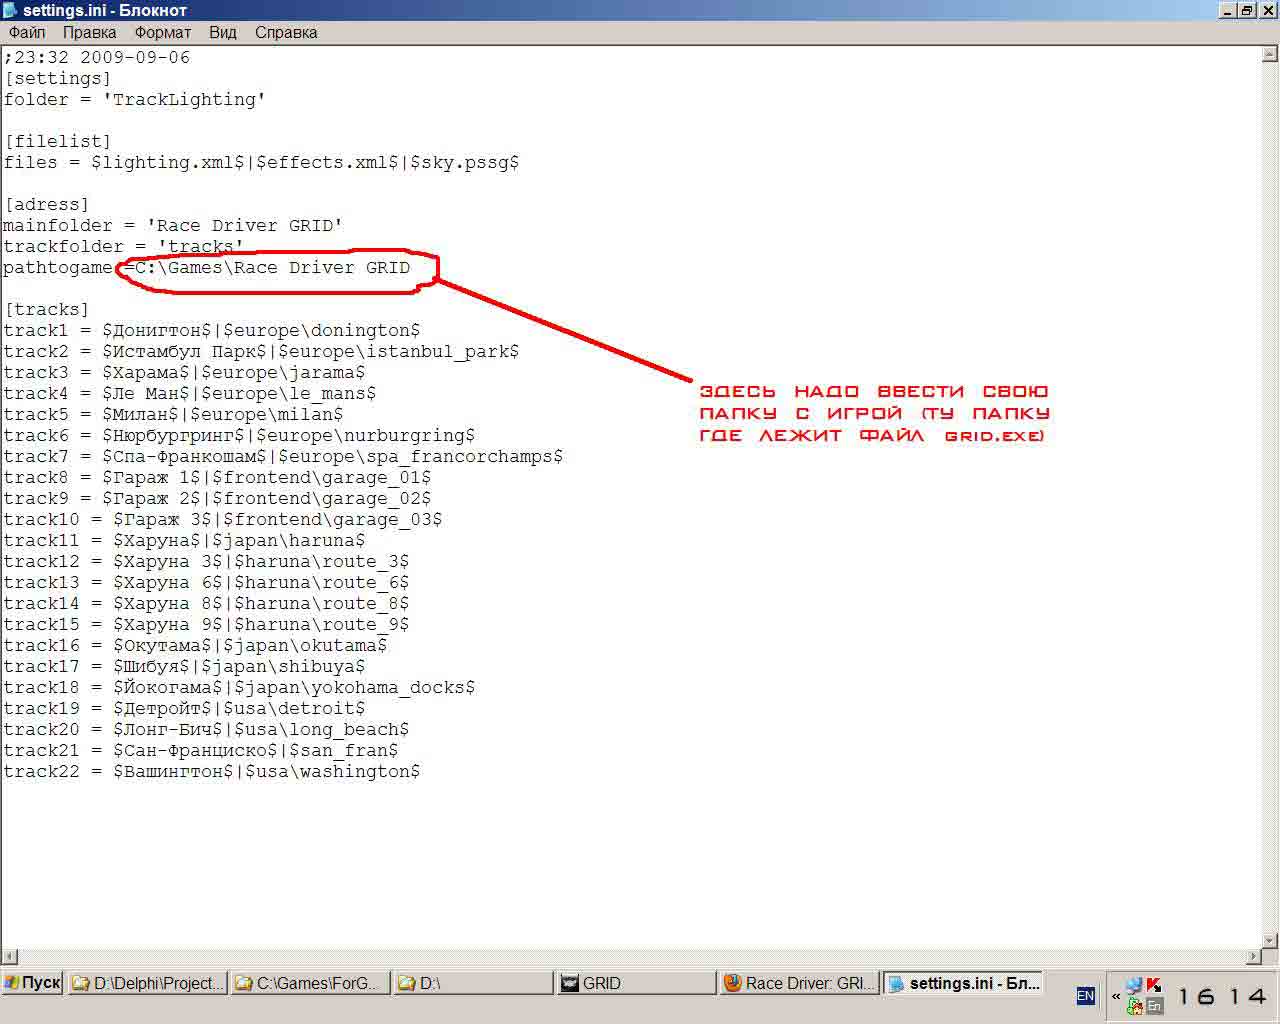Image resolution: width=1280 pixels, height=1024 pixels.
Task: Click the track13 Харуна 6 line
Action: click(206, 582)
